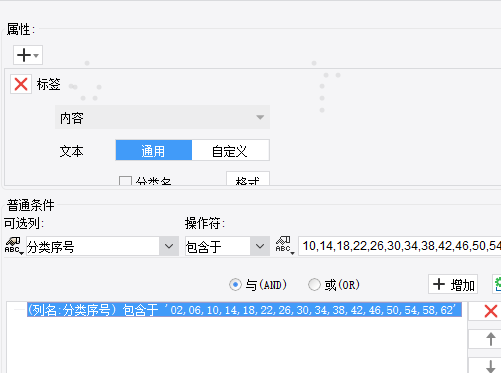Viewport: 501px width, 373px height.
Task: Click the 格式 button
Action: click(248, 179)
